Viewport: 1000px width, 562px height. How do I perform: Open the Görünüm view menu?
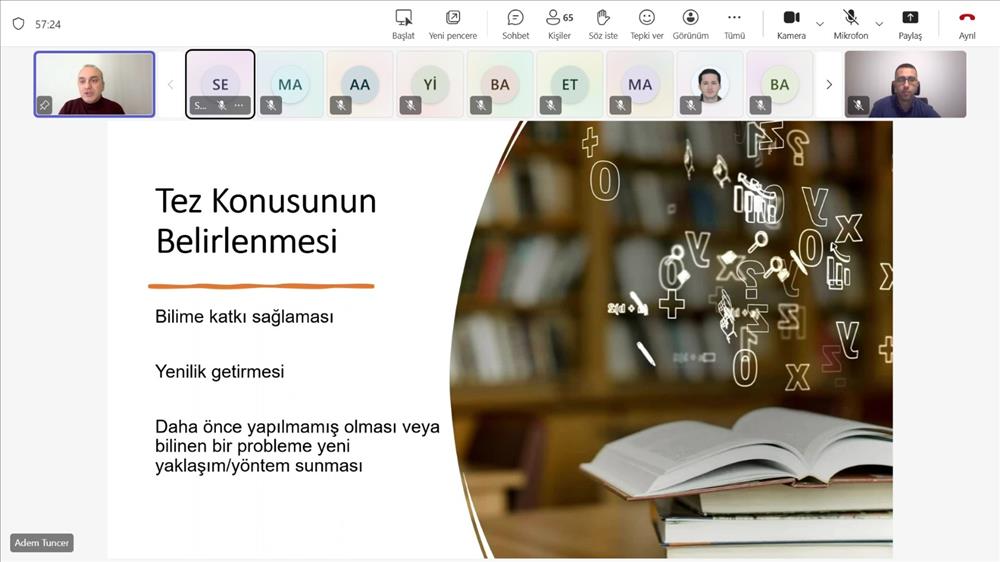click(x=690, y=24)
